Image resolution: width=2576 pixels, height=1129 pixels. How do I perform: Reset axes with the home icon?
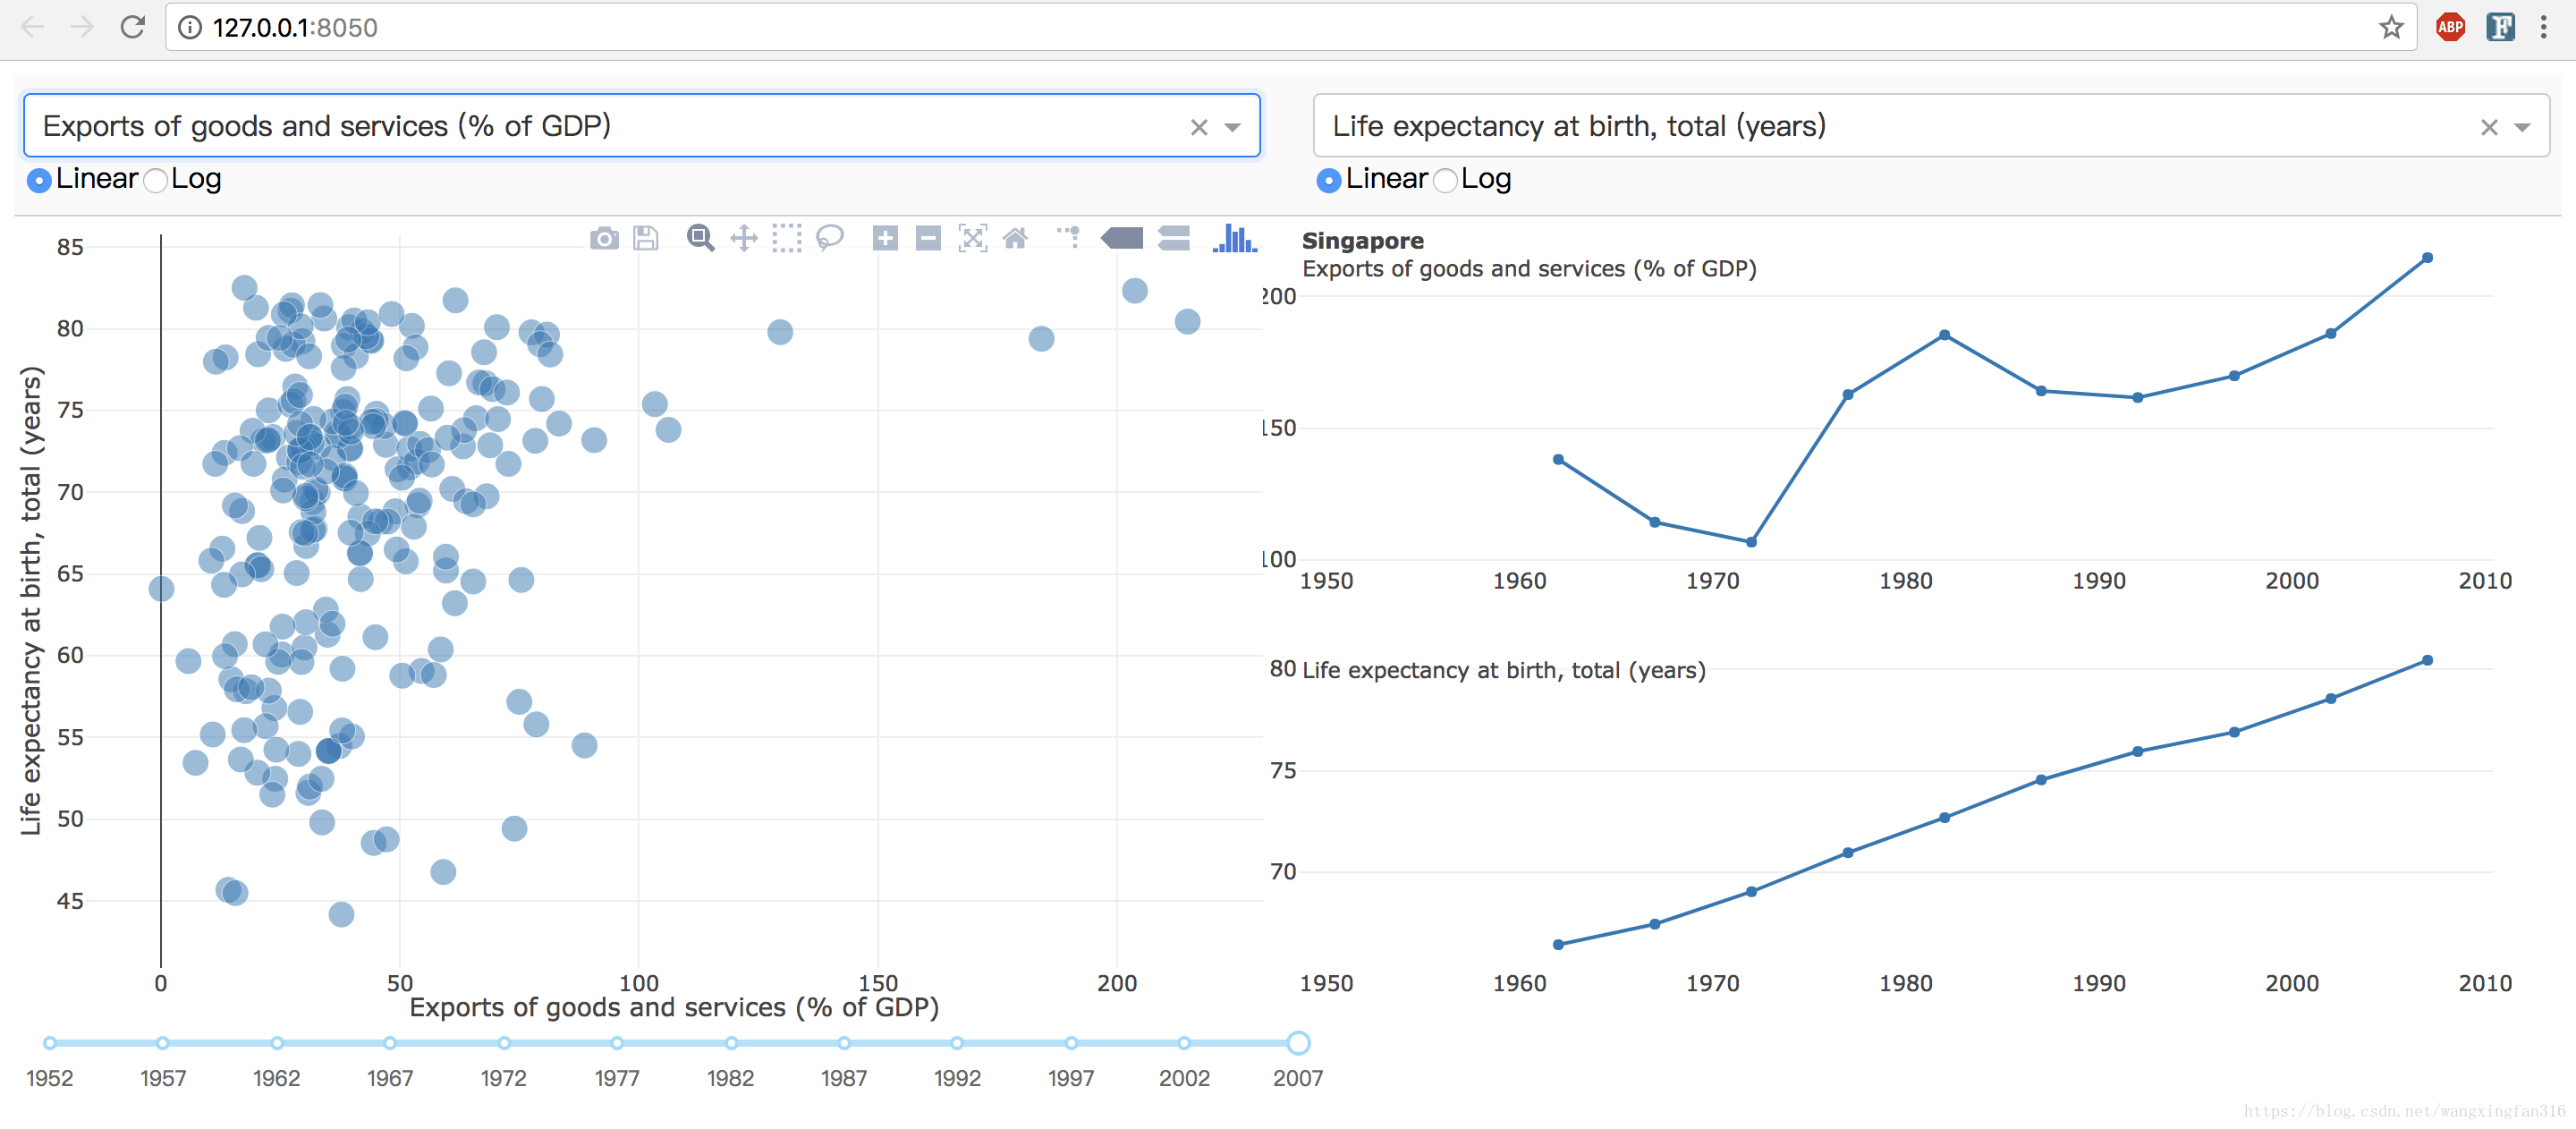point(1015,238)
